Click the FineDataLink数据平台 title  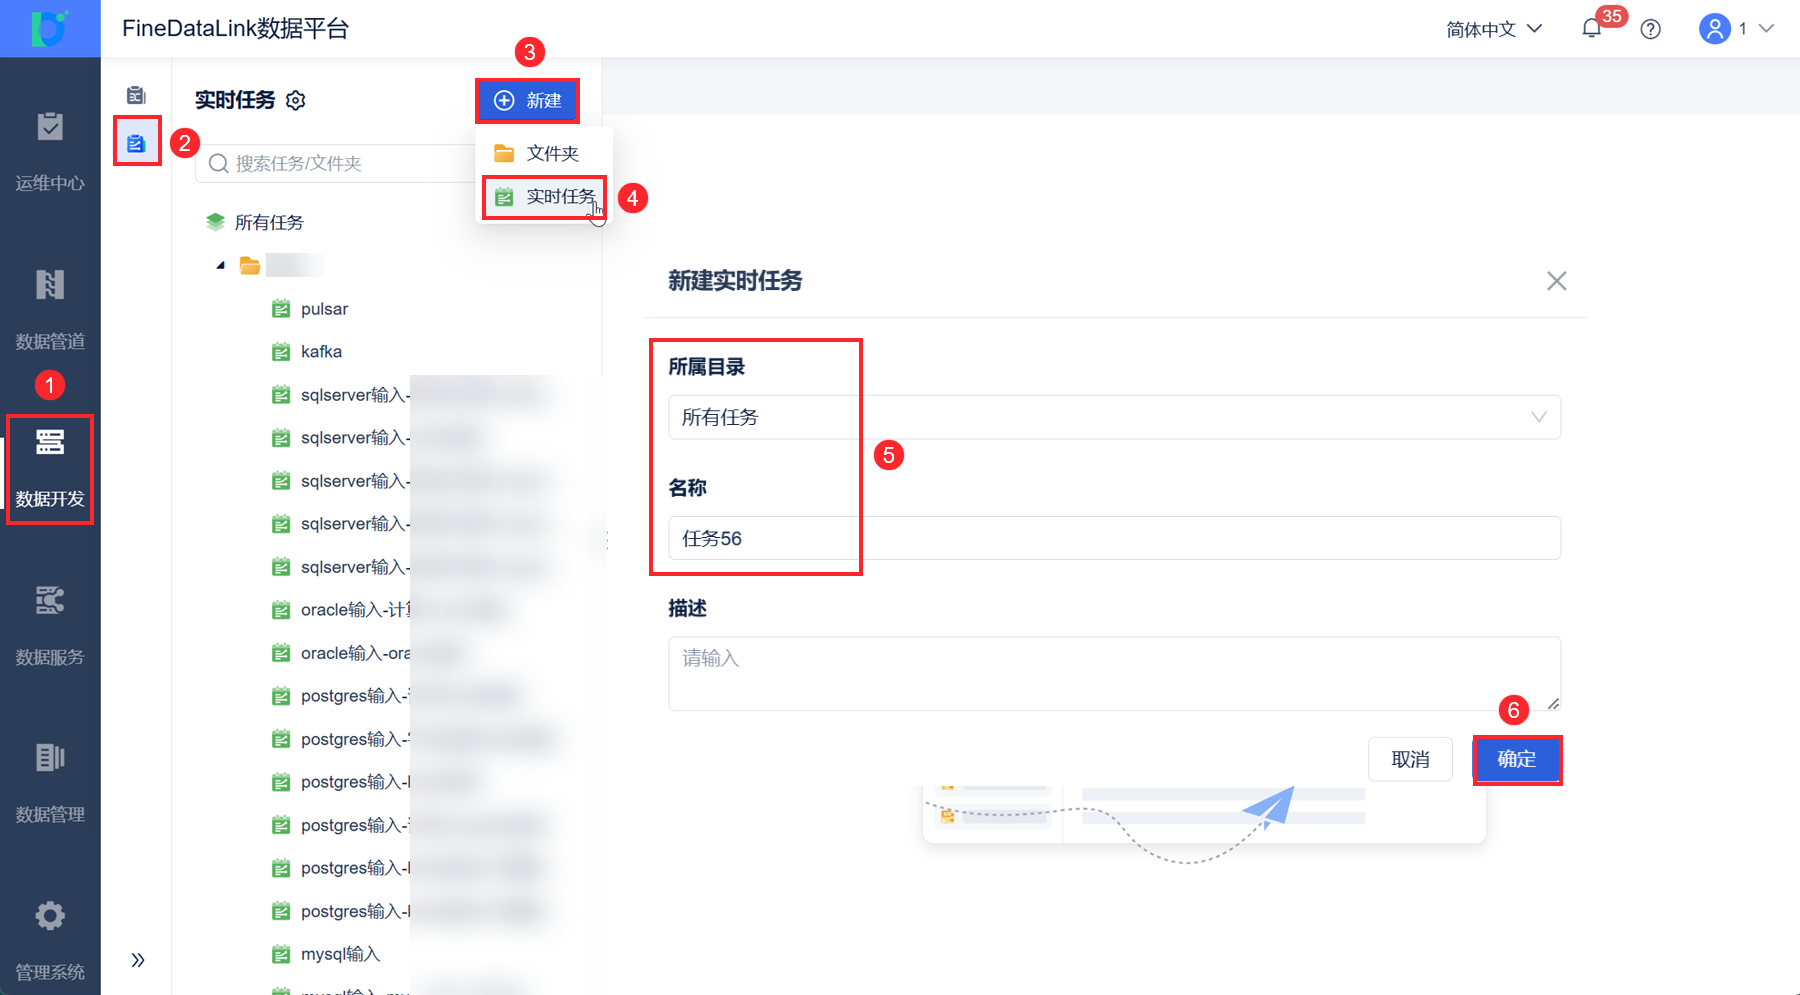coord(235,28)
